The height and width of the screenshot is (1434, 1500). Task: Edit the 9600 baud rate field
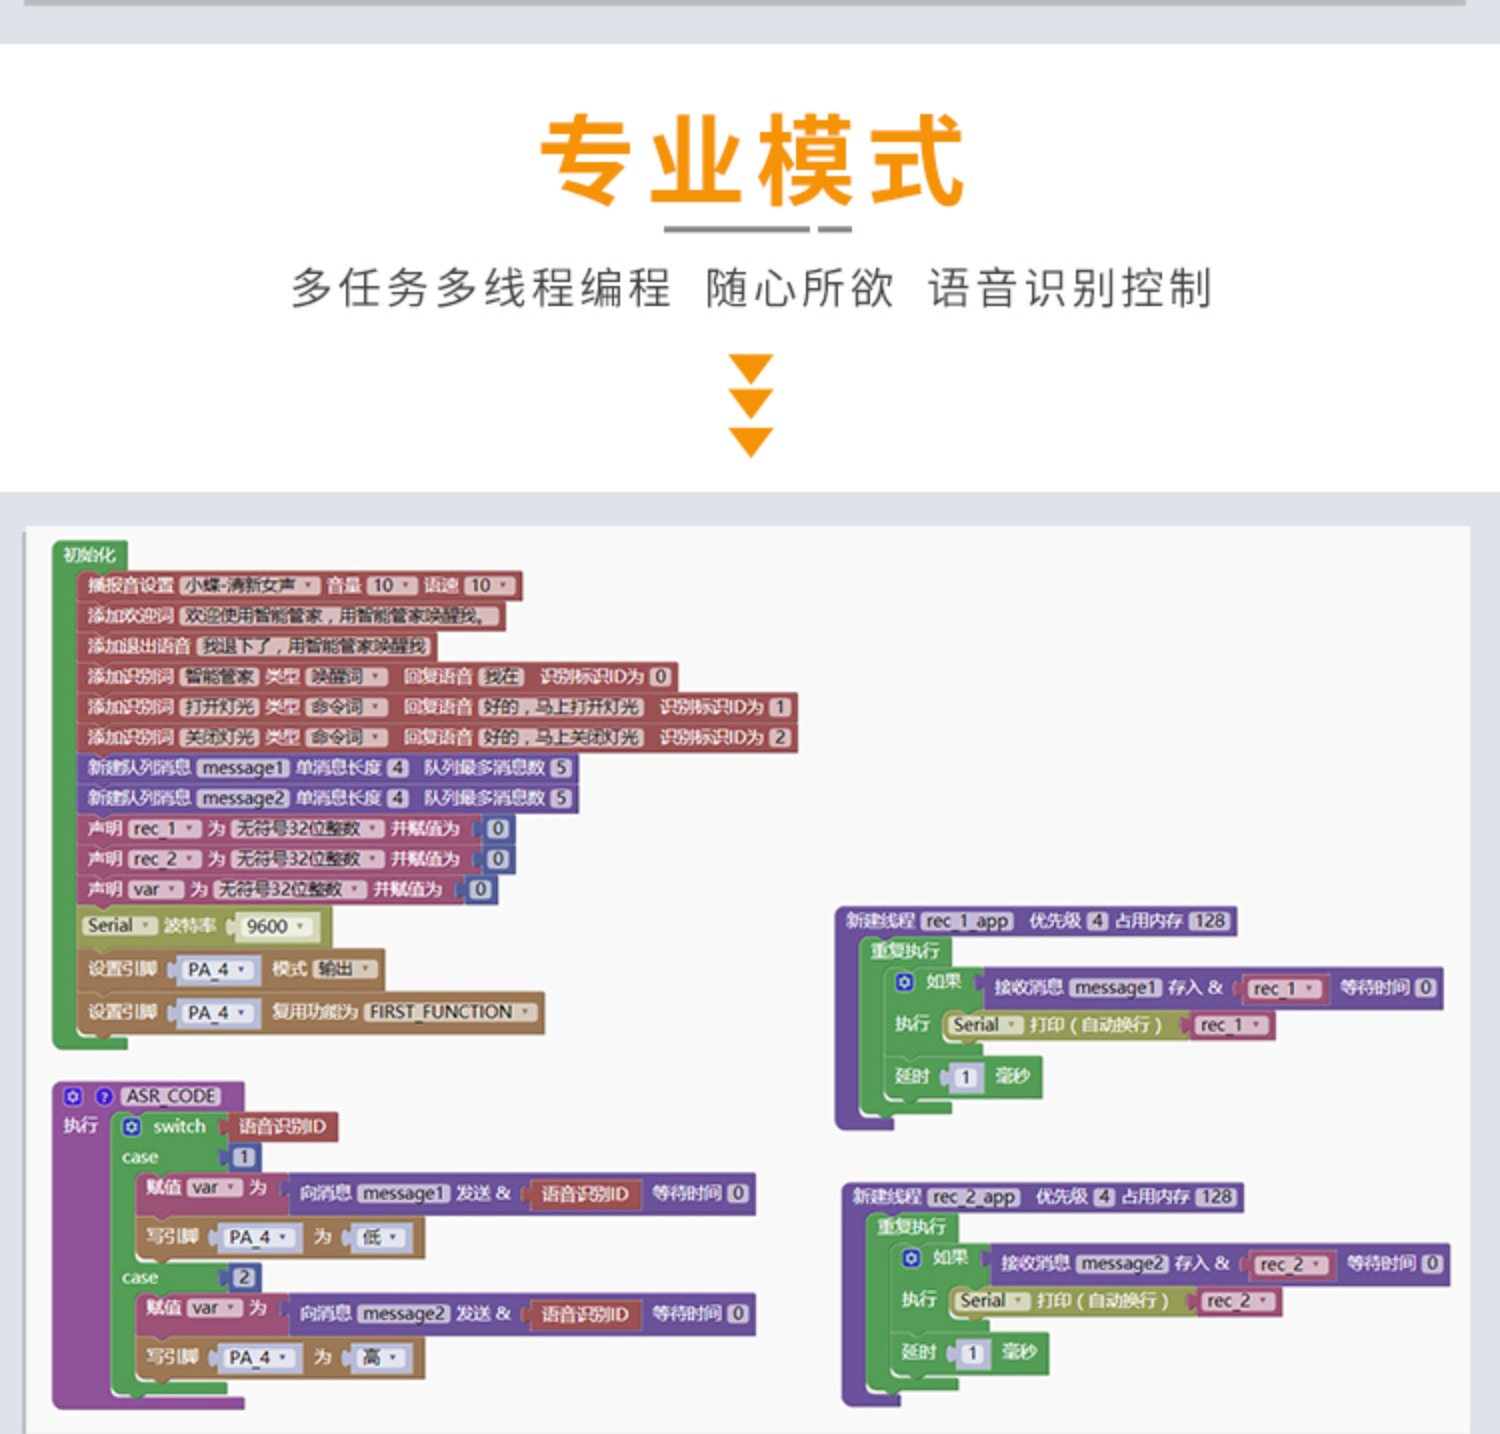(267, 926)
